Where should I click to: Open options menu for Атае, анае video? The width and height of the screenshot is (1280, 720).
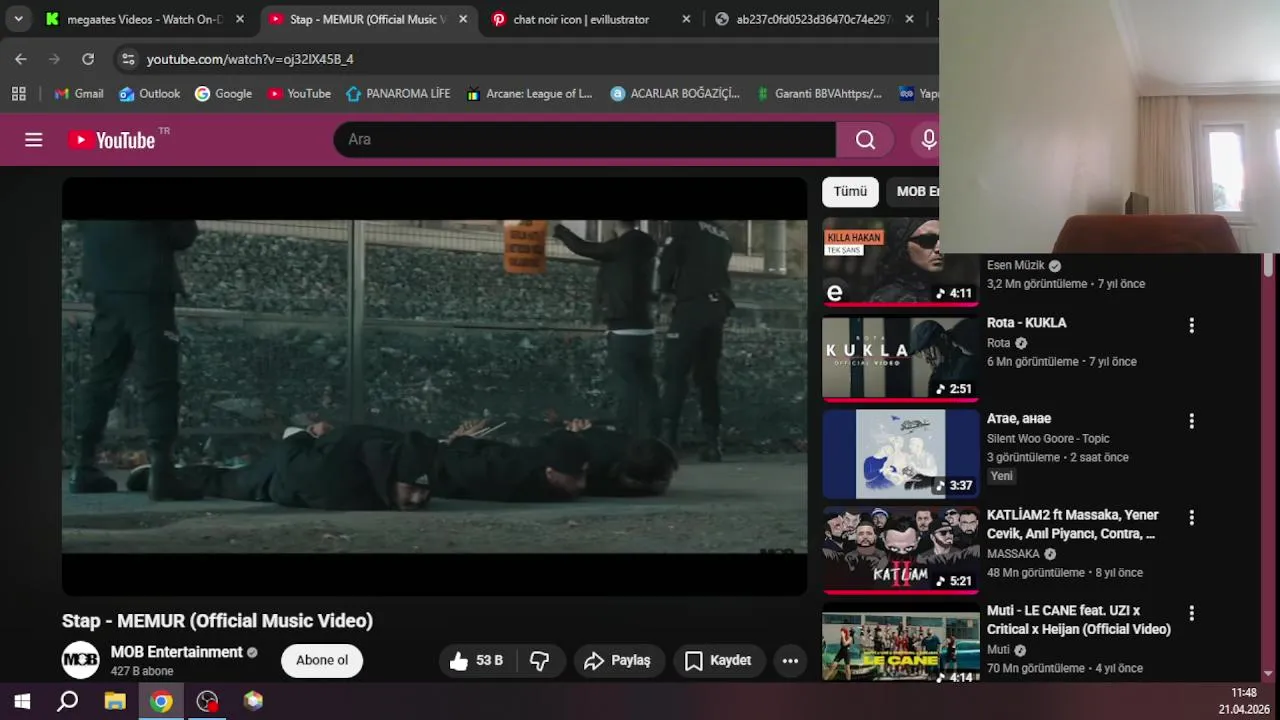click(x=1191, y=421)
